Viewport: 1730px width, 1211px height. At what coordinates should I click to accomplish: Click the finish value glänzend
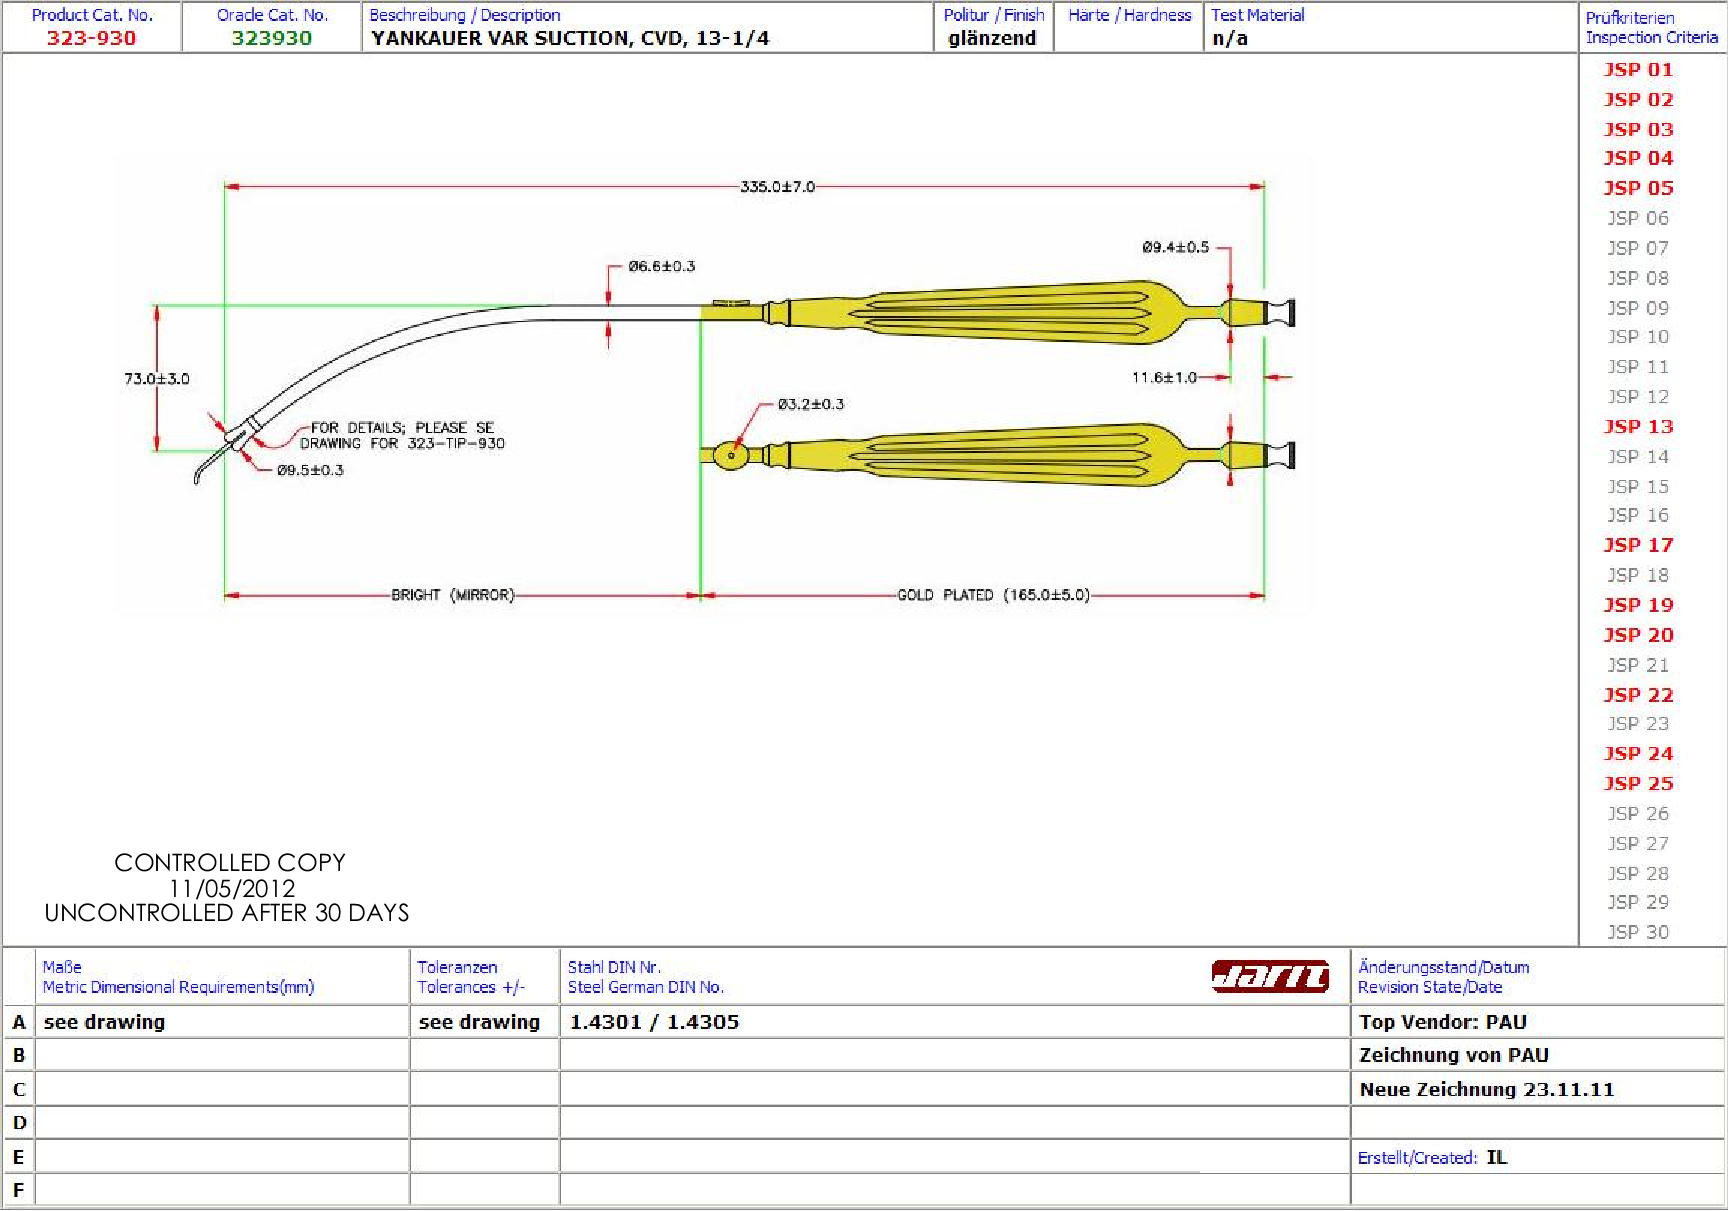coord(992,38)
